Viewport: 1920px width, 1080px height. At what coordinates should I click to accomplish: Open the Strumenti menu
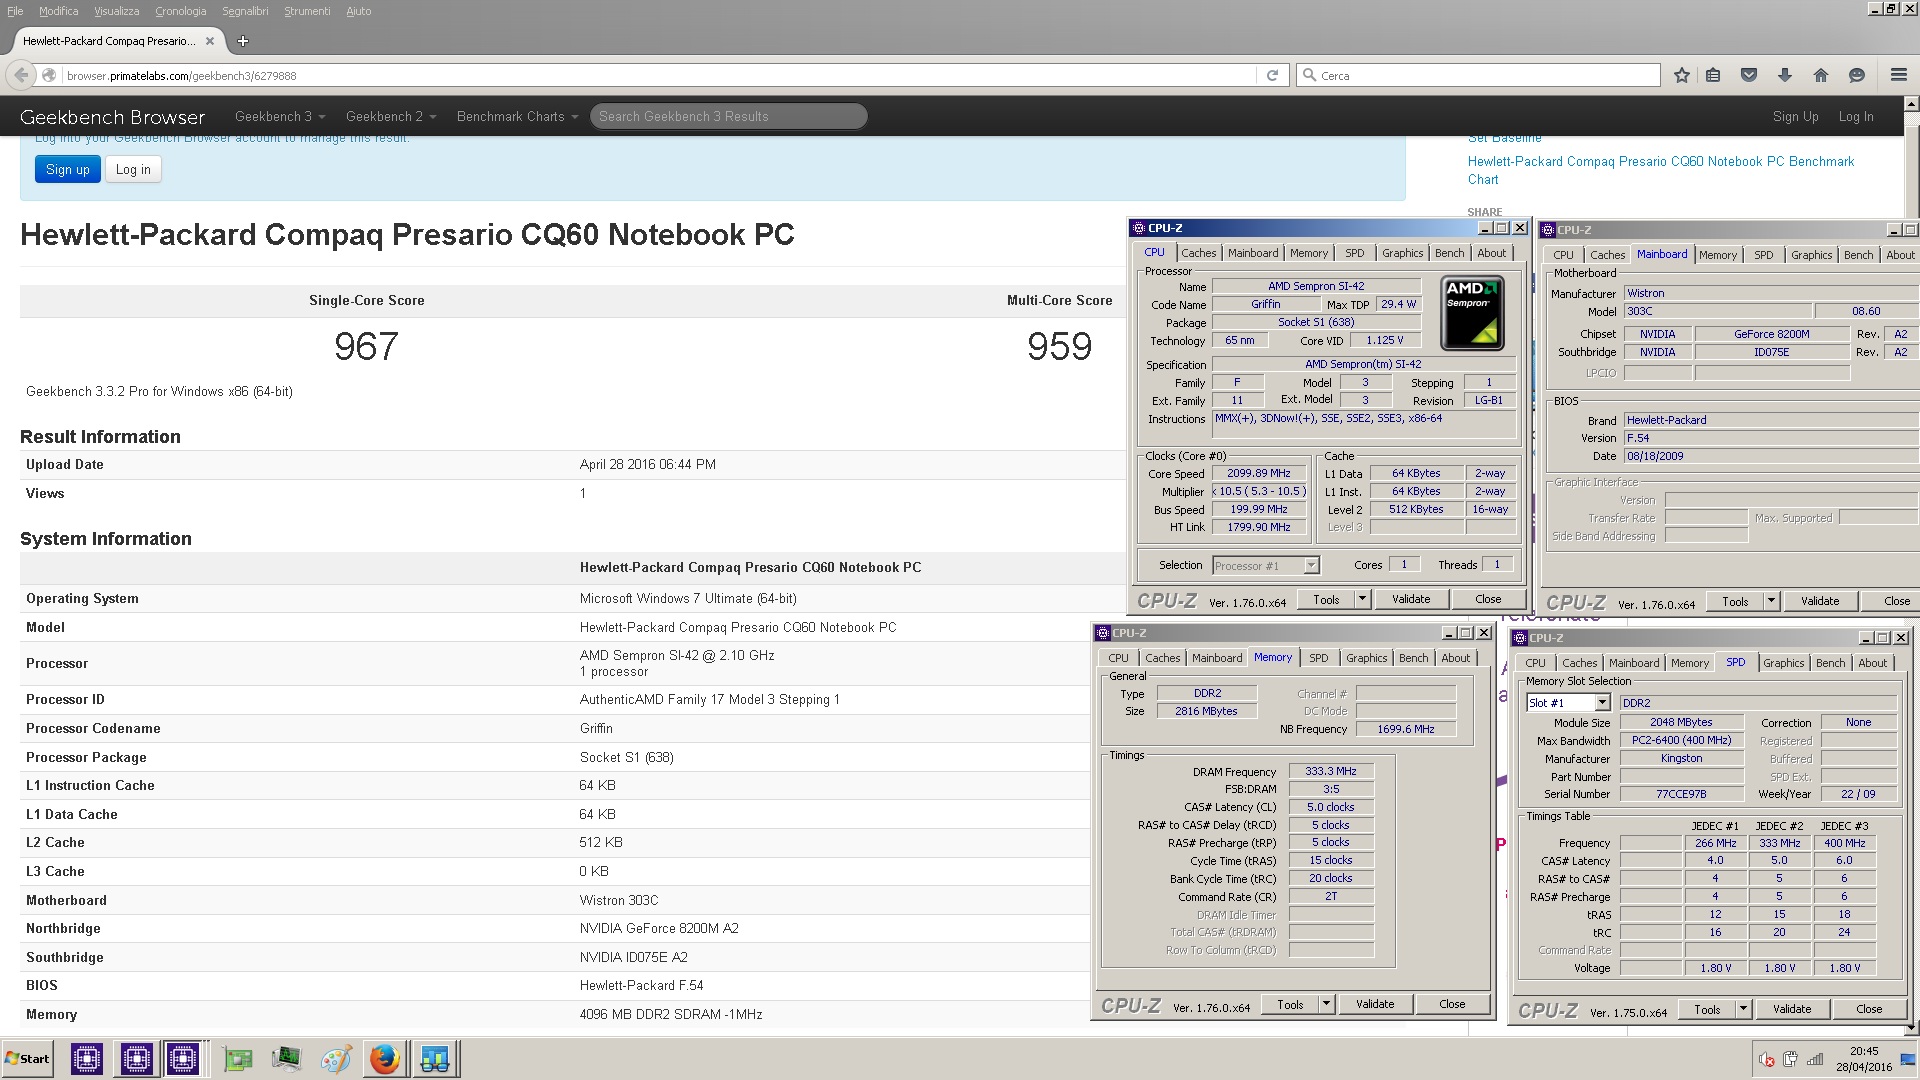[x=307, y=11]
